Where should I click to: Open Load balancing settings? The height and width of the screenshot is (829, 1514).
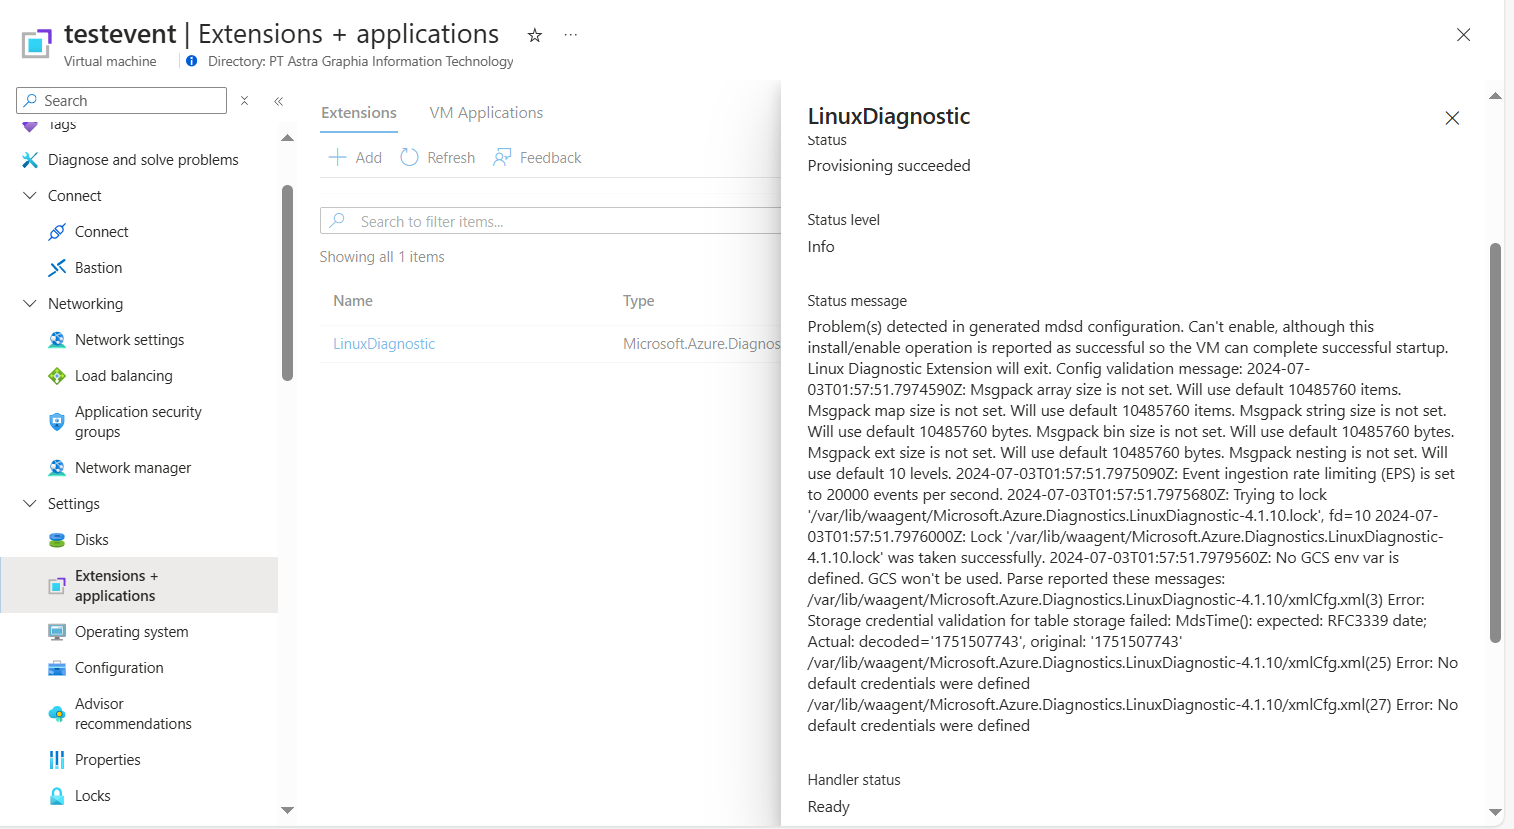[121, 375]
